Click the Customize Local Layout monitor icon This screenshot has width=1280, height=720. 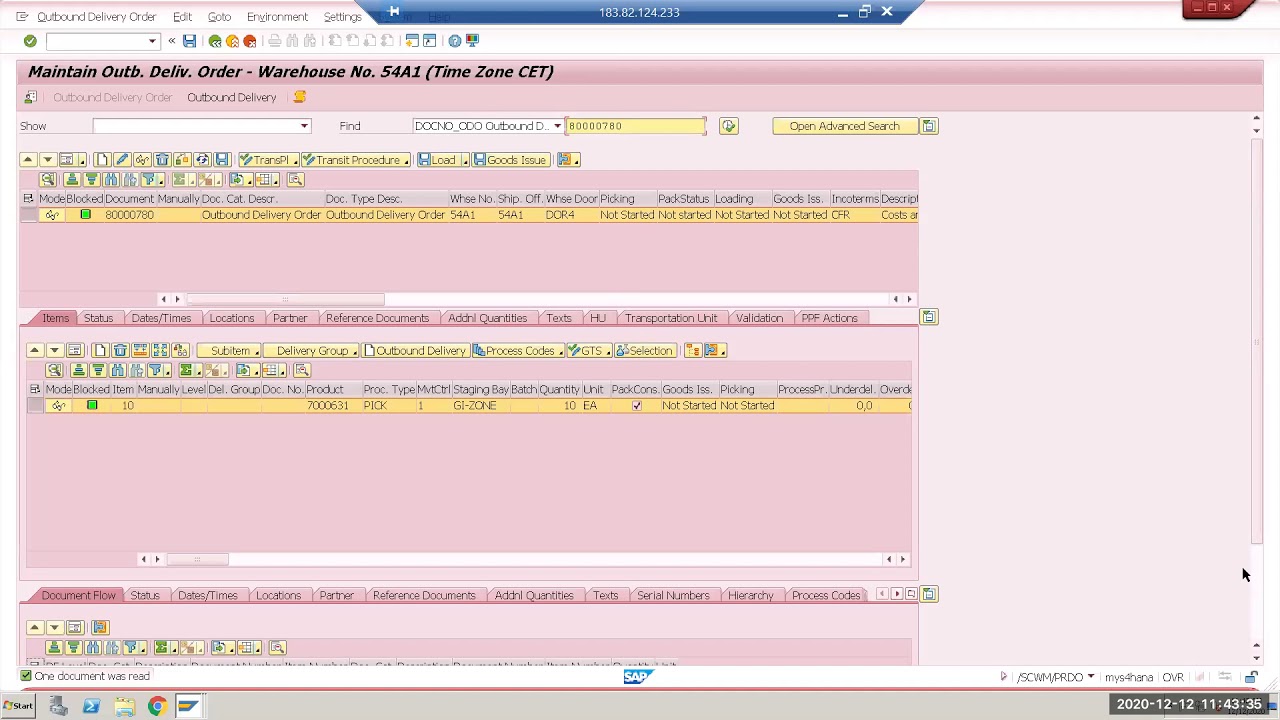[472, 41]
